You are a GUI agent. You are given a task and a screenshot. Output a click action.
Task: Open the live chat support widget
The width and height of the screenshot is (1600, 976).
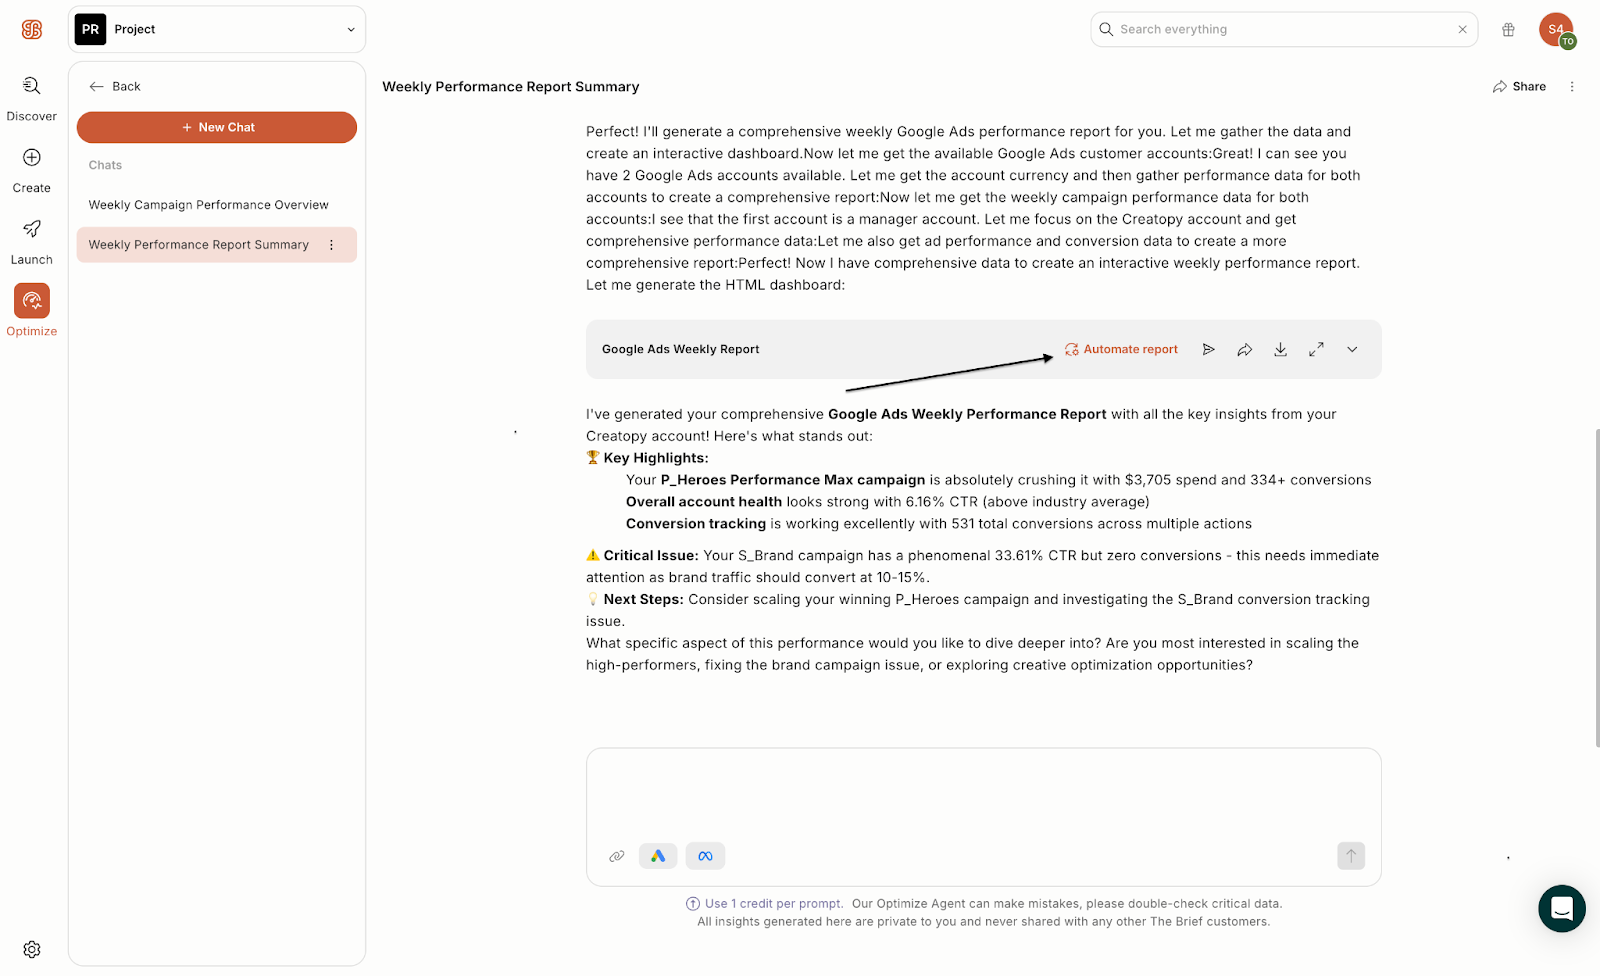(x=1561, y=908)
